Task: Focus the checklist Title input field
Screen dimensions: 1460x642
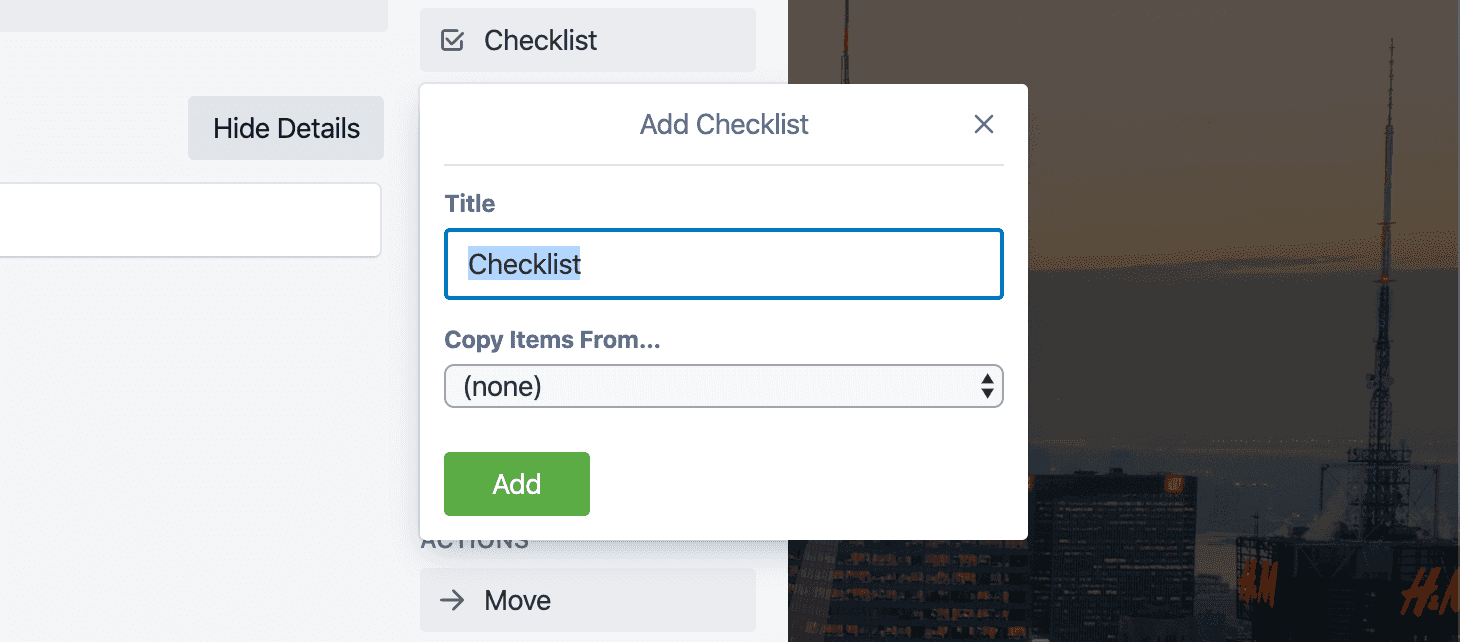Action: point(790,264)
